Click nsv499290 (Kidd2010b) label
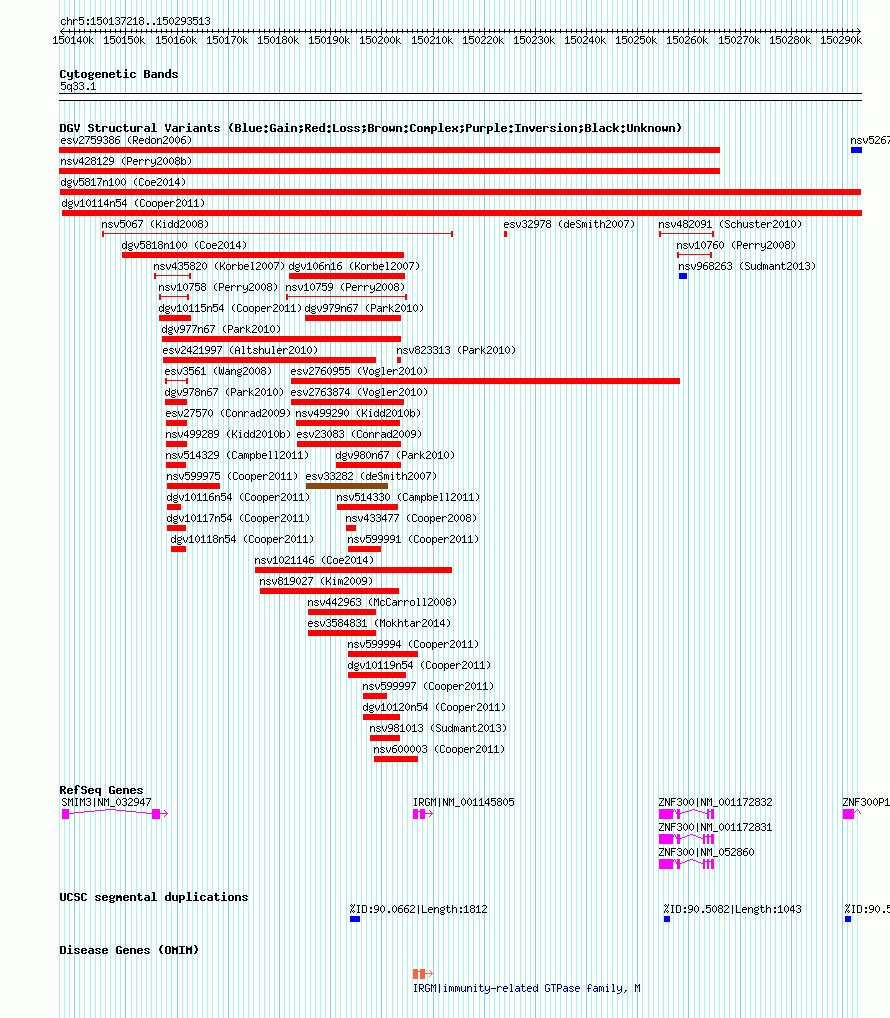The width and height of the screenshot is (890, 1018). pyautogui.click(x=358, y=413)
